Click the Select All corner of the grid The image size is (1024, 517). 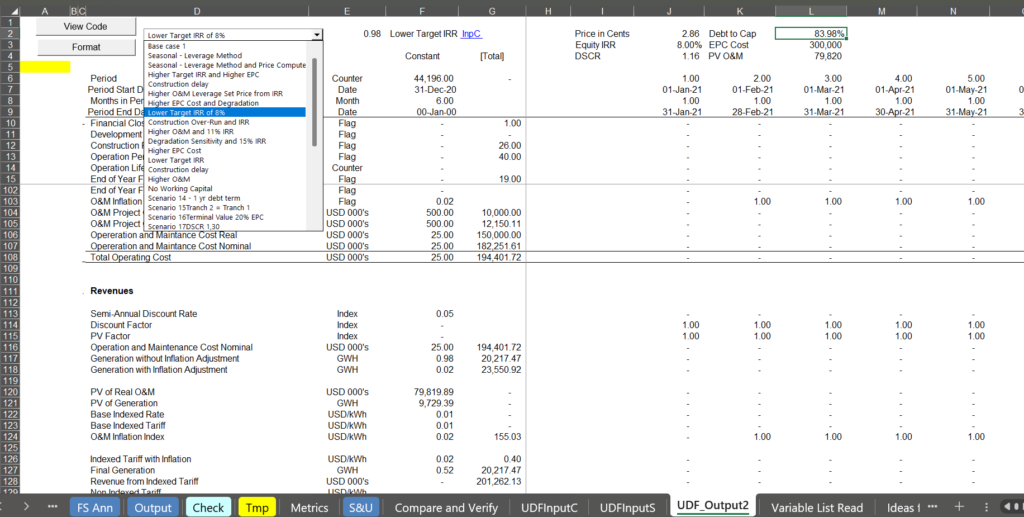click(13, 11)
